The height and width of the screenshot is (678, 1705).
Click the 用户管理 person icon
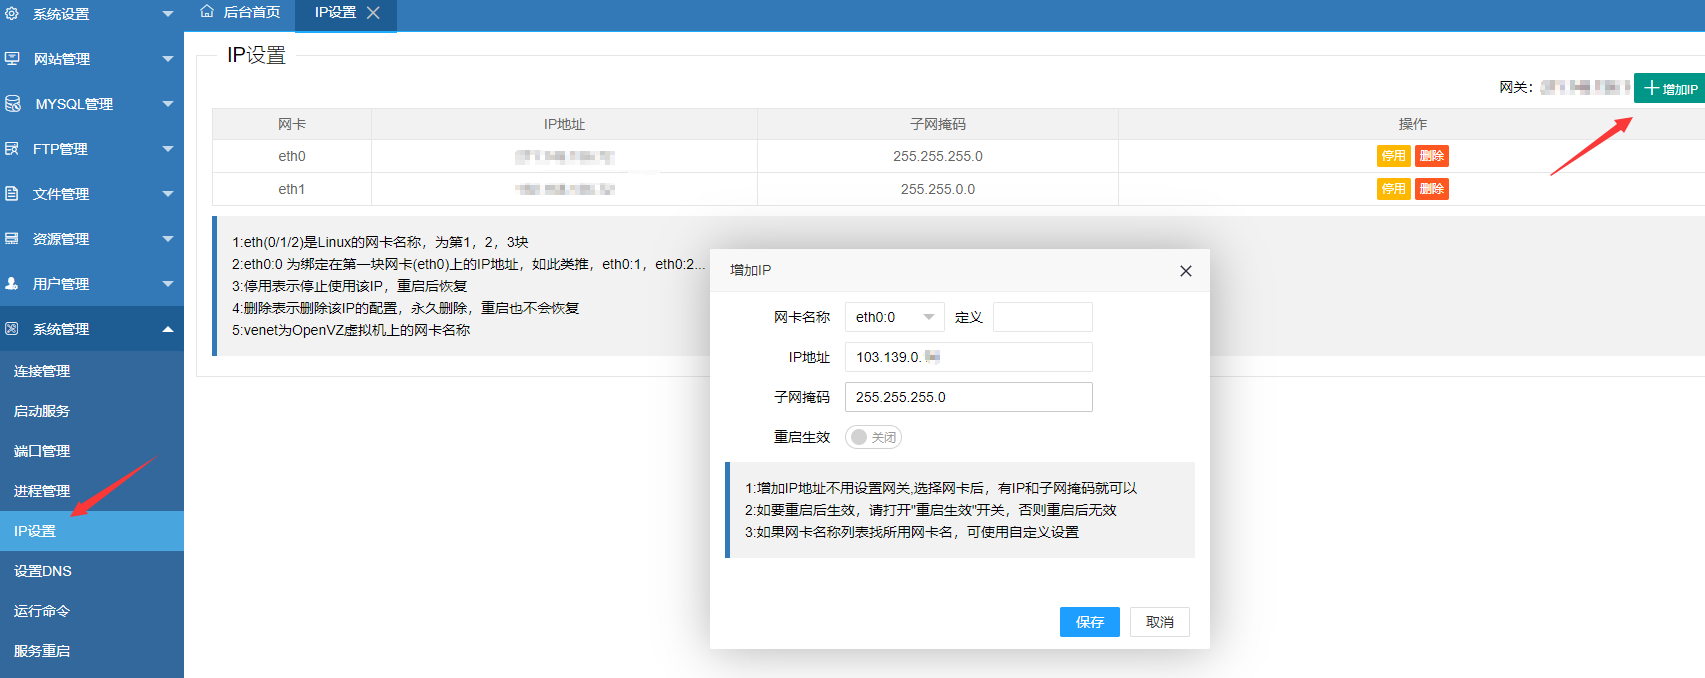pyautogui.click(x=12, y=284)
